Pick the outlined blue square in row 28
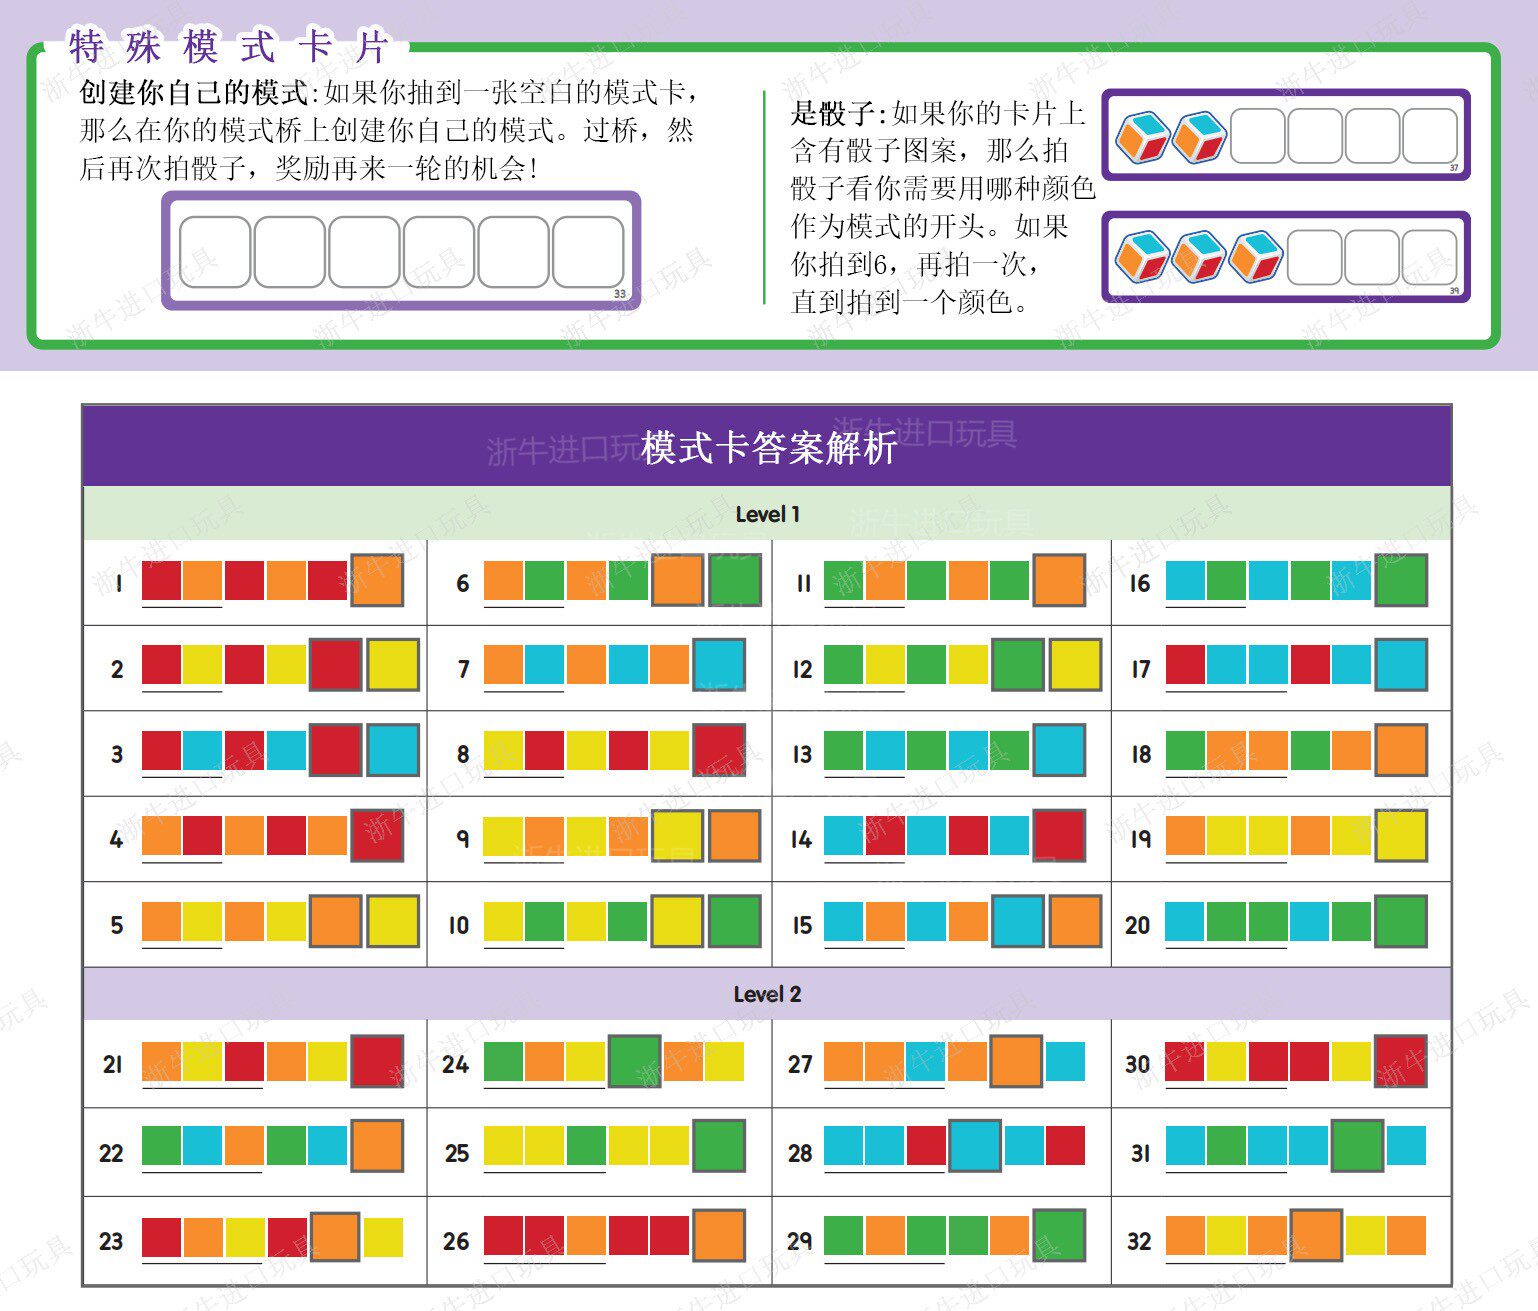 point(975,1146)
